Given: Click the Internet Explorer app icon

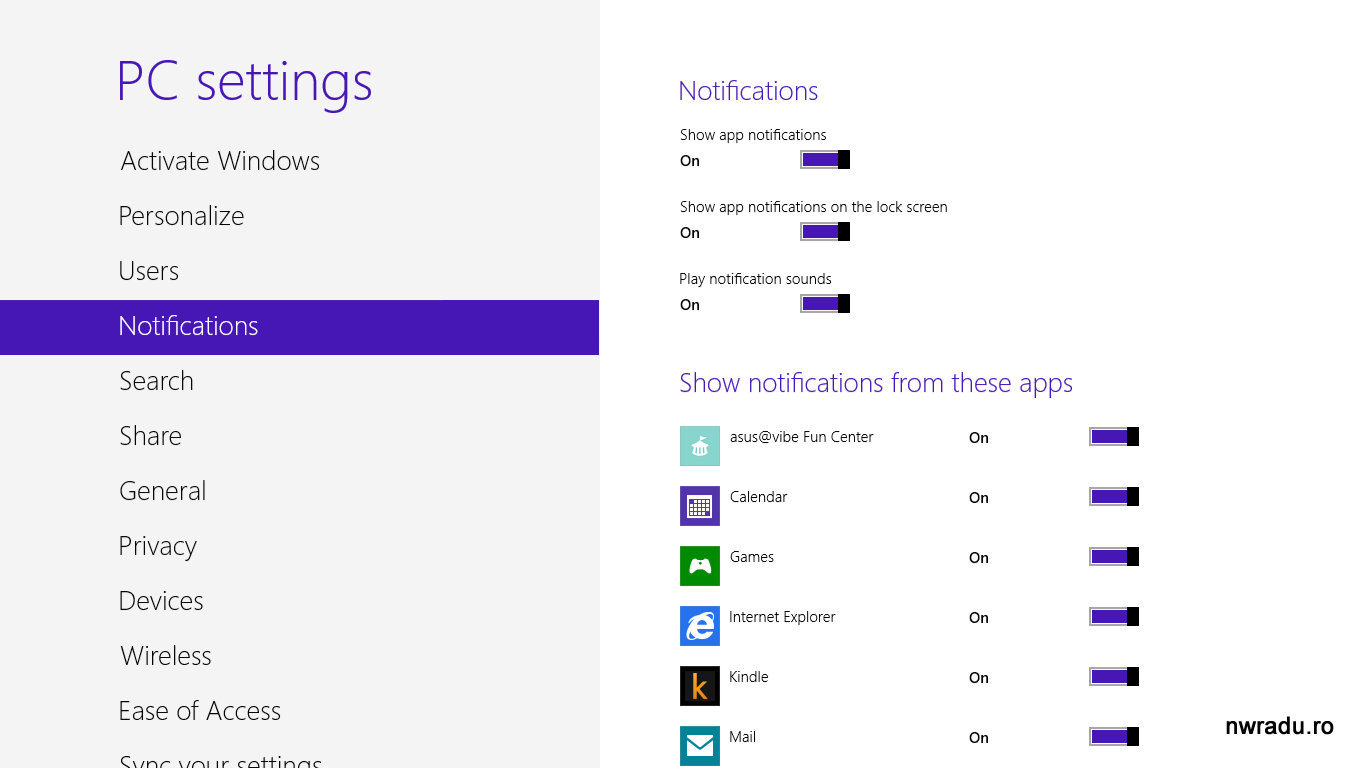Looking at the screenshot, I should pos(699,626).
